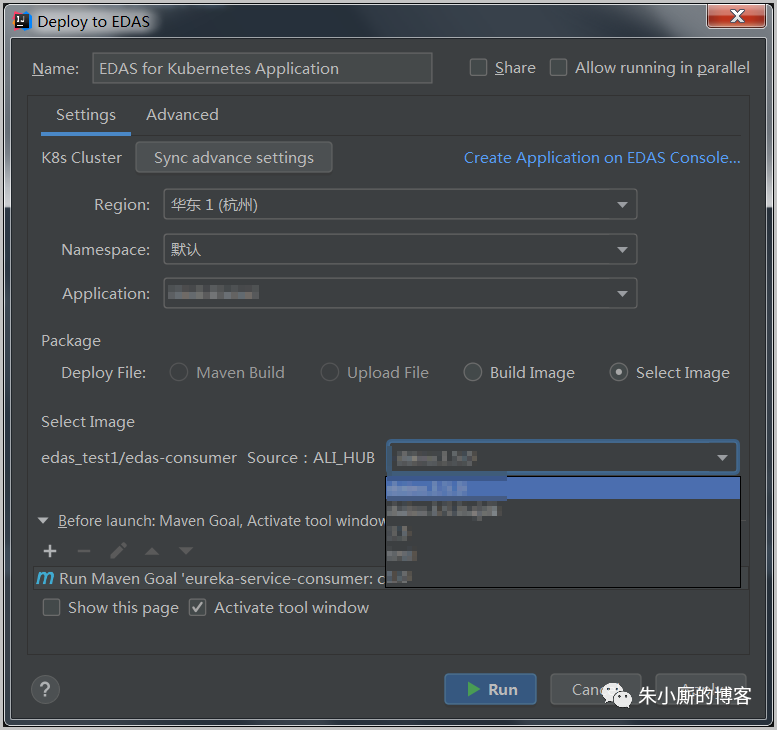This screenshot has width=777, height=730.
Task: Close the Deploy to EDAS dialog
Action: click(736, 16)
